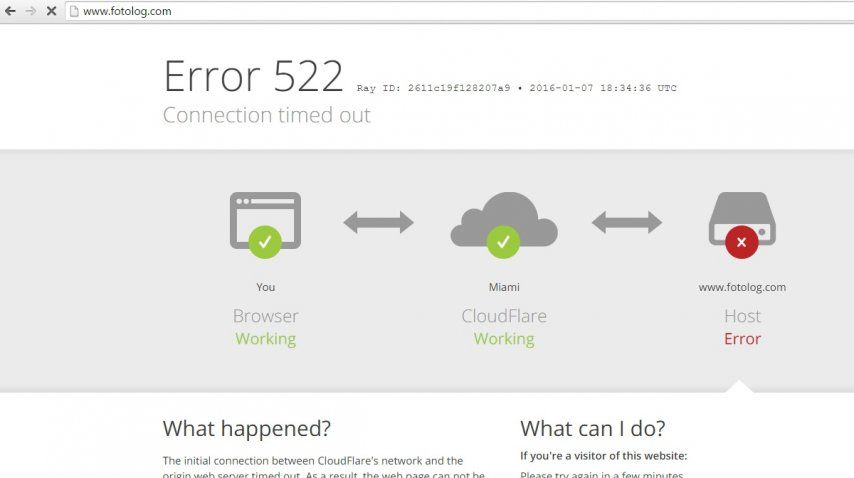The width and height of the screenshot is (854, 478).
Task: Click the browser window icon with checkmark
Action: click(265, 224)
